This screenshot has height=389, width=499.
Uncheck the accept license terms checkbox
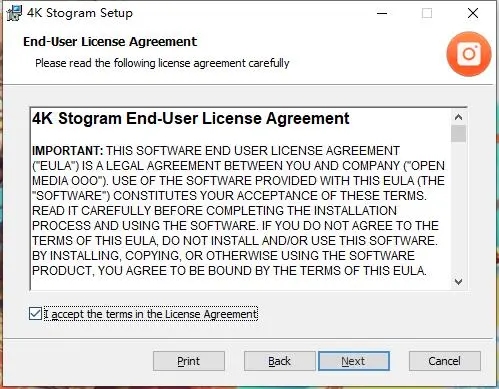[x=35, y=314]
